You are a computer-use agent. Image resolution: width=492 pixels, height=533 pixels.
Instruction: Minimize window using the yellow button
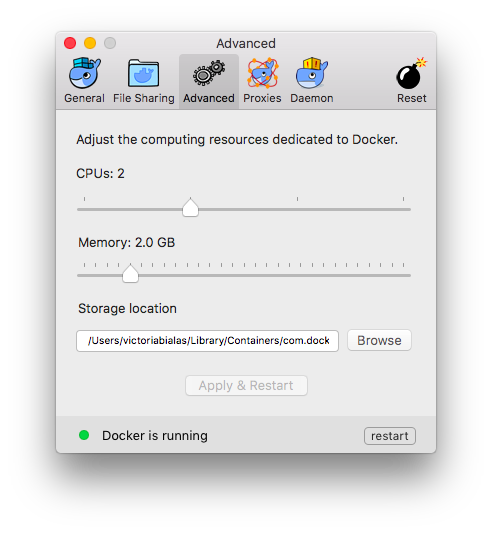tap(90, 43)
